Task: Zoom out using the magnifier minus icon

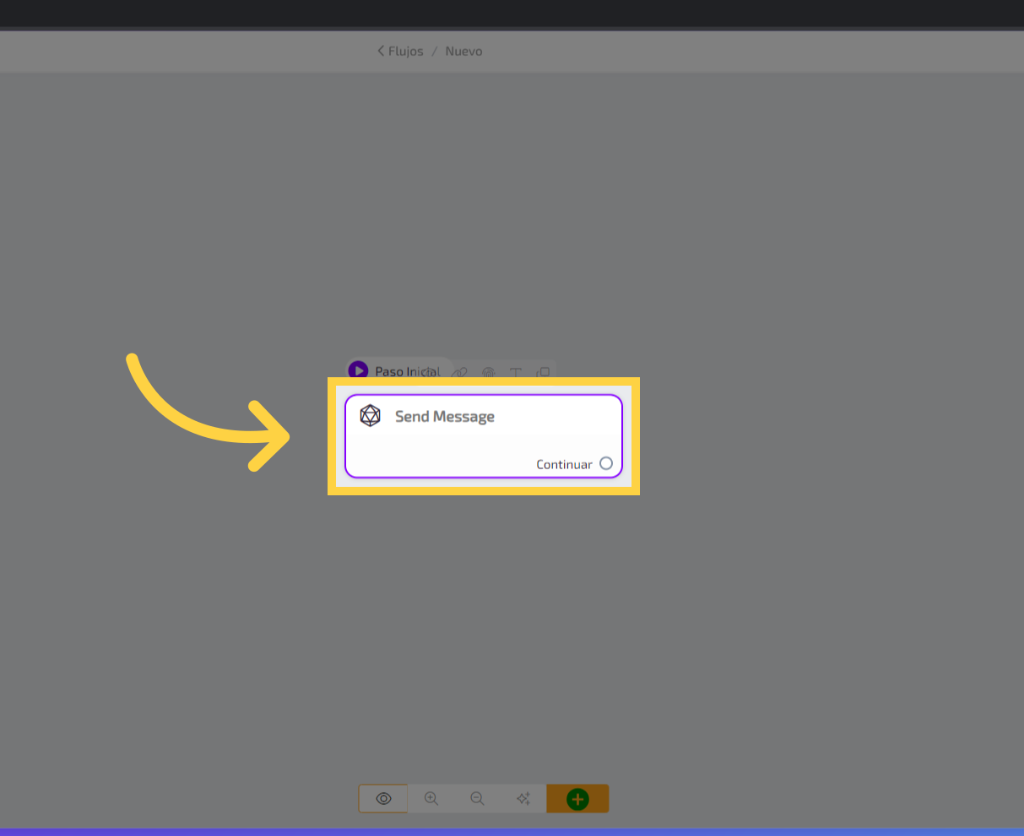Action: coord(477,799)
